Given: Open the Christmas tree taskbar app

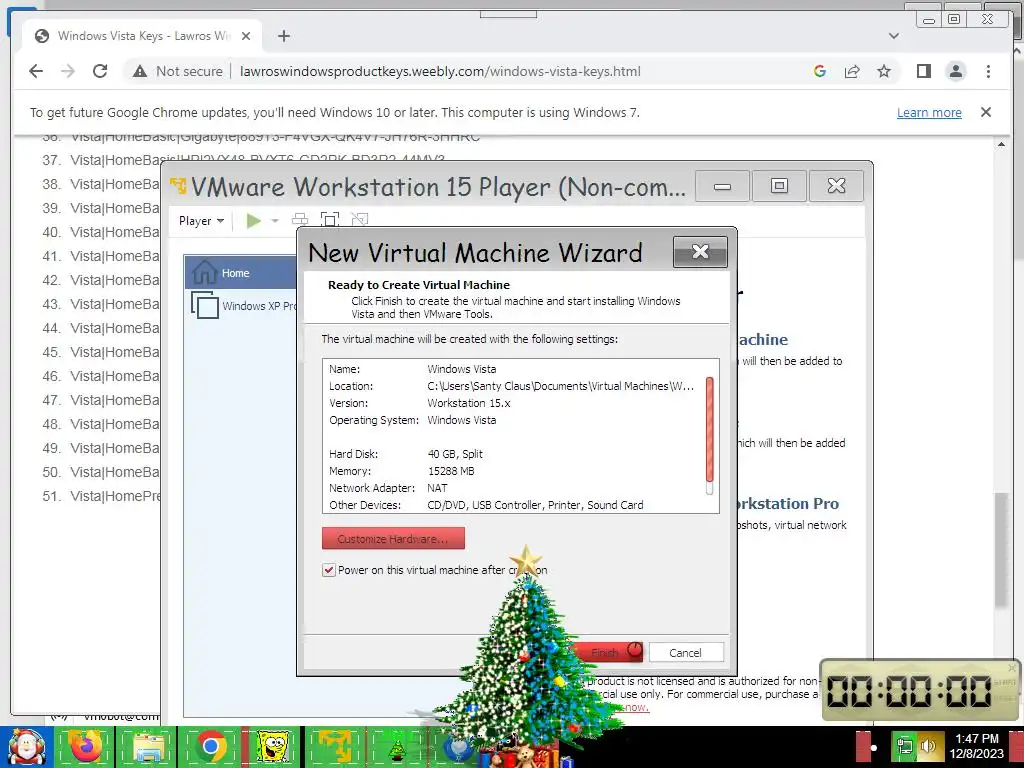Looking at the screenshot, I should 396,747.
